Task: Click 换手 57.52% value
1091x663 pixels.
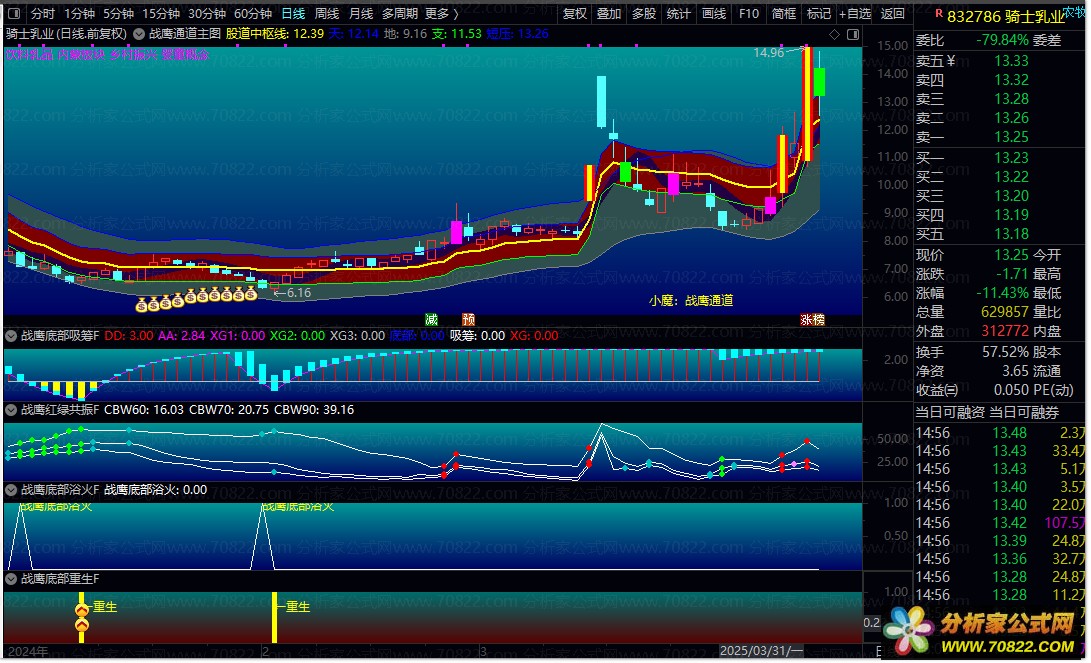Action: (1005, 352)
